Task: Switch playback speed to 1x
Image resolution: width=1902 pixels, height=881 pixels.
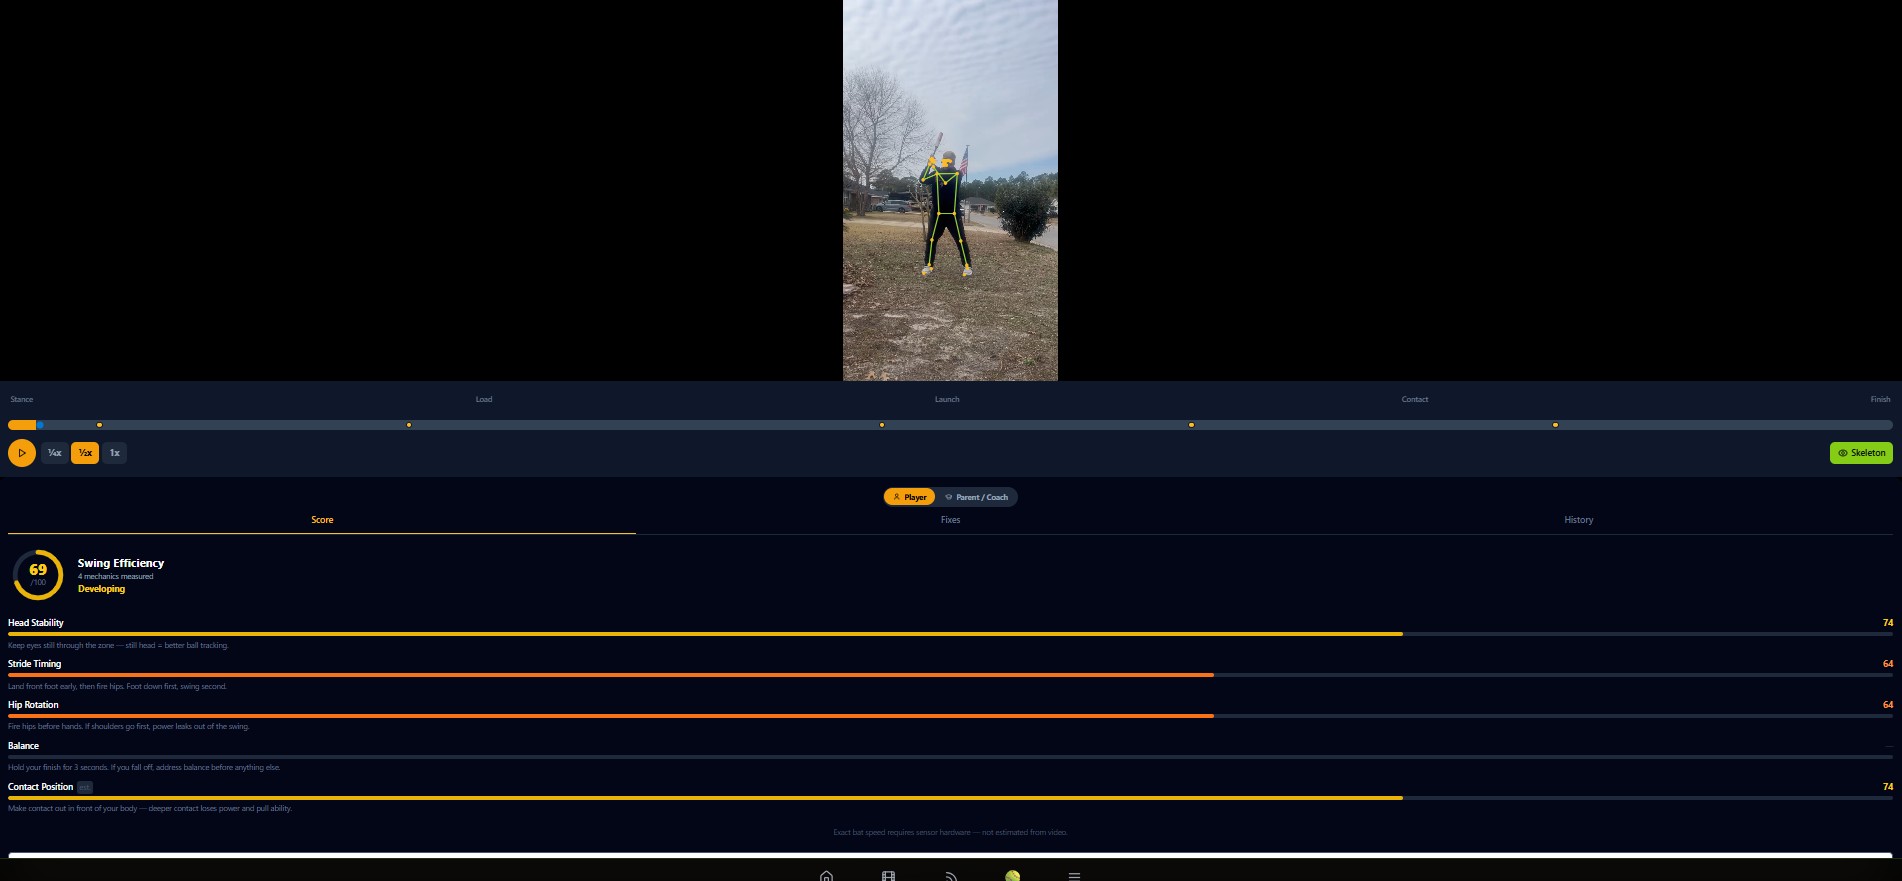Action: click(x=115, y=453)
